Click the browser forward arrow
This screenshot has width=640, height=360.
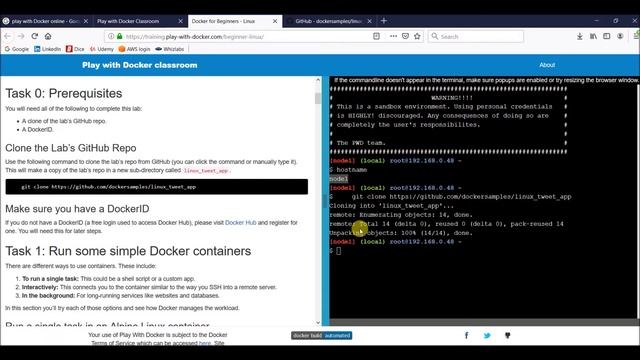tap(21, 36)
